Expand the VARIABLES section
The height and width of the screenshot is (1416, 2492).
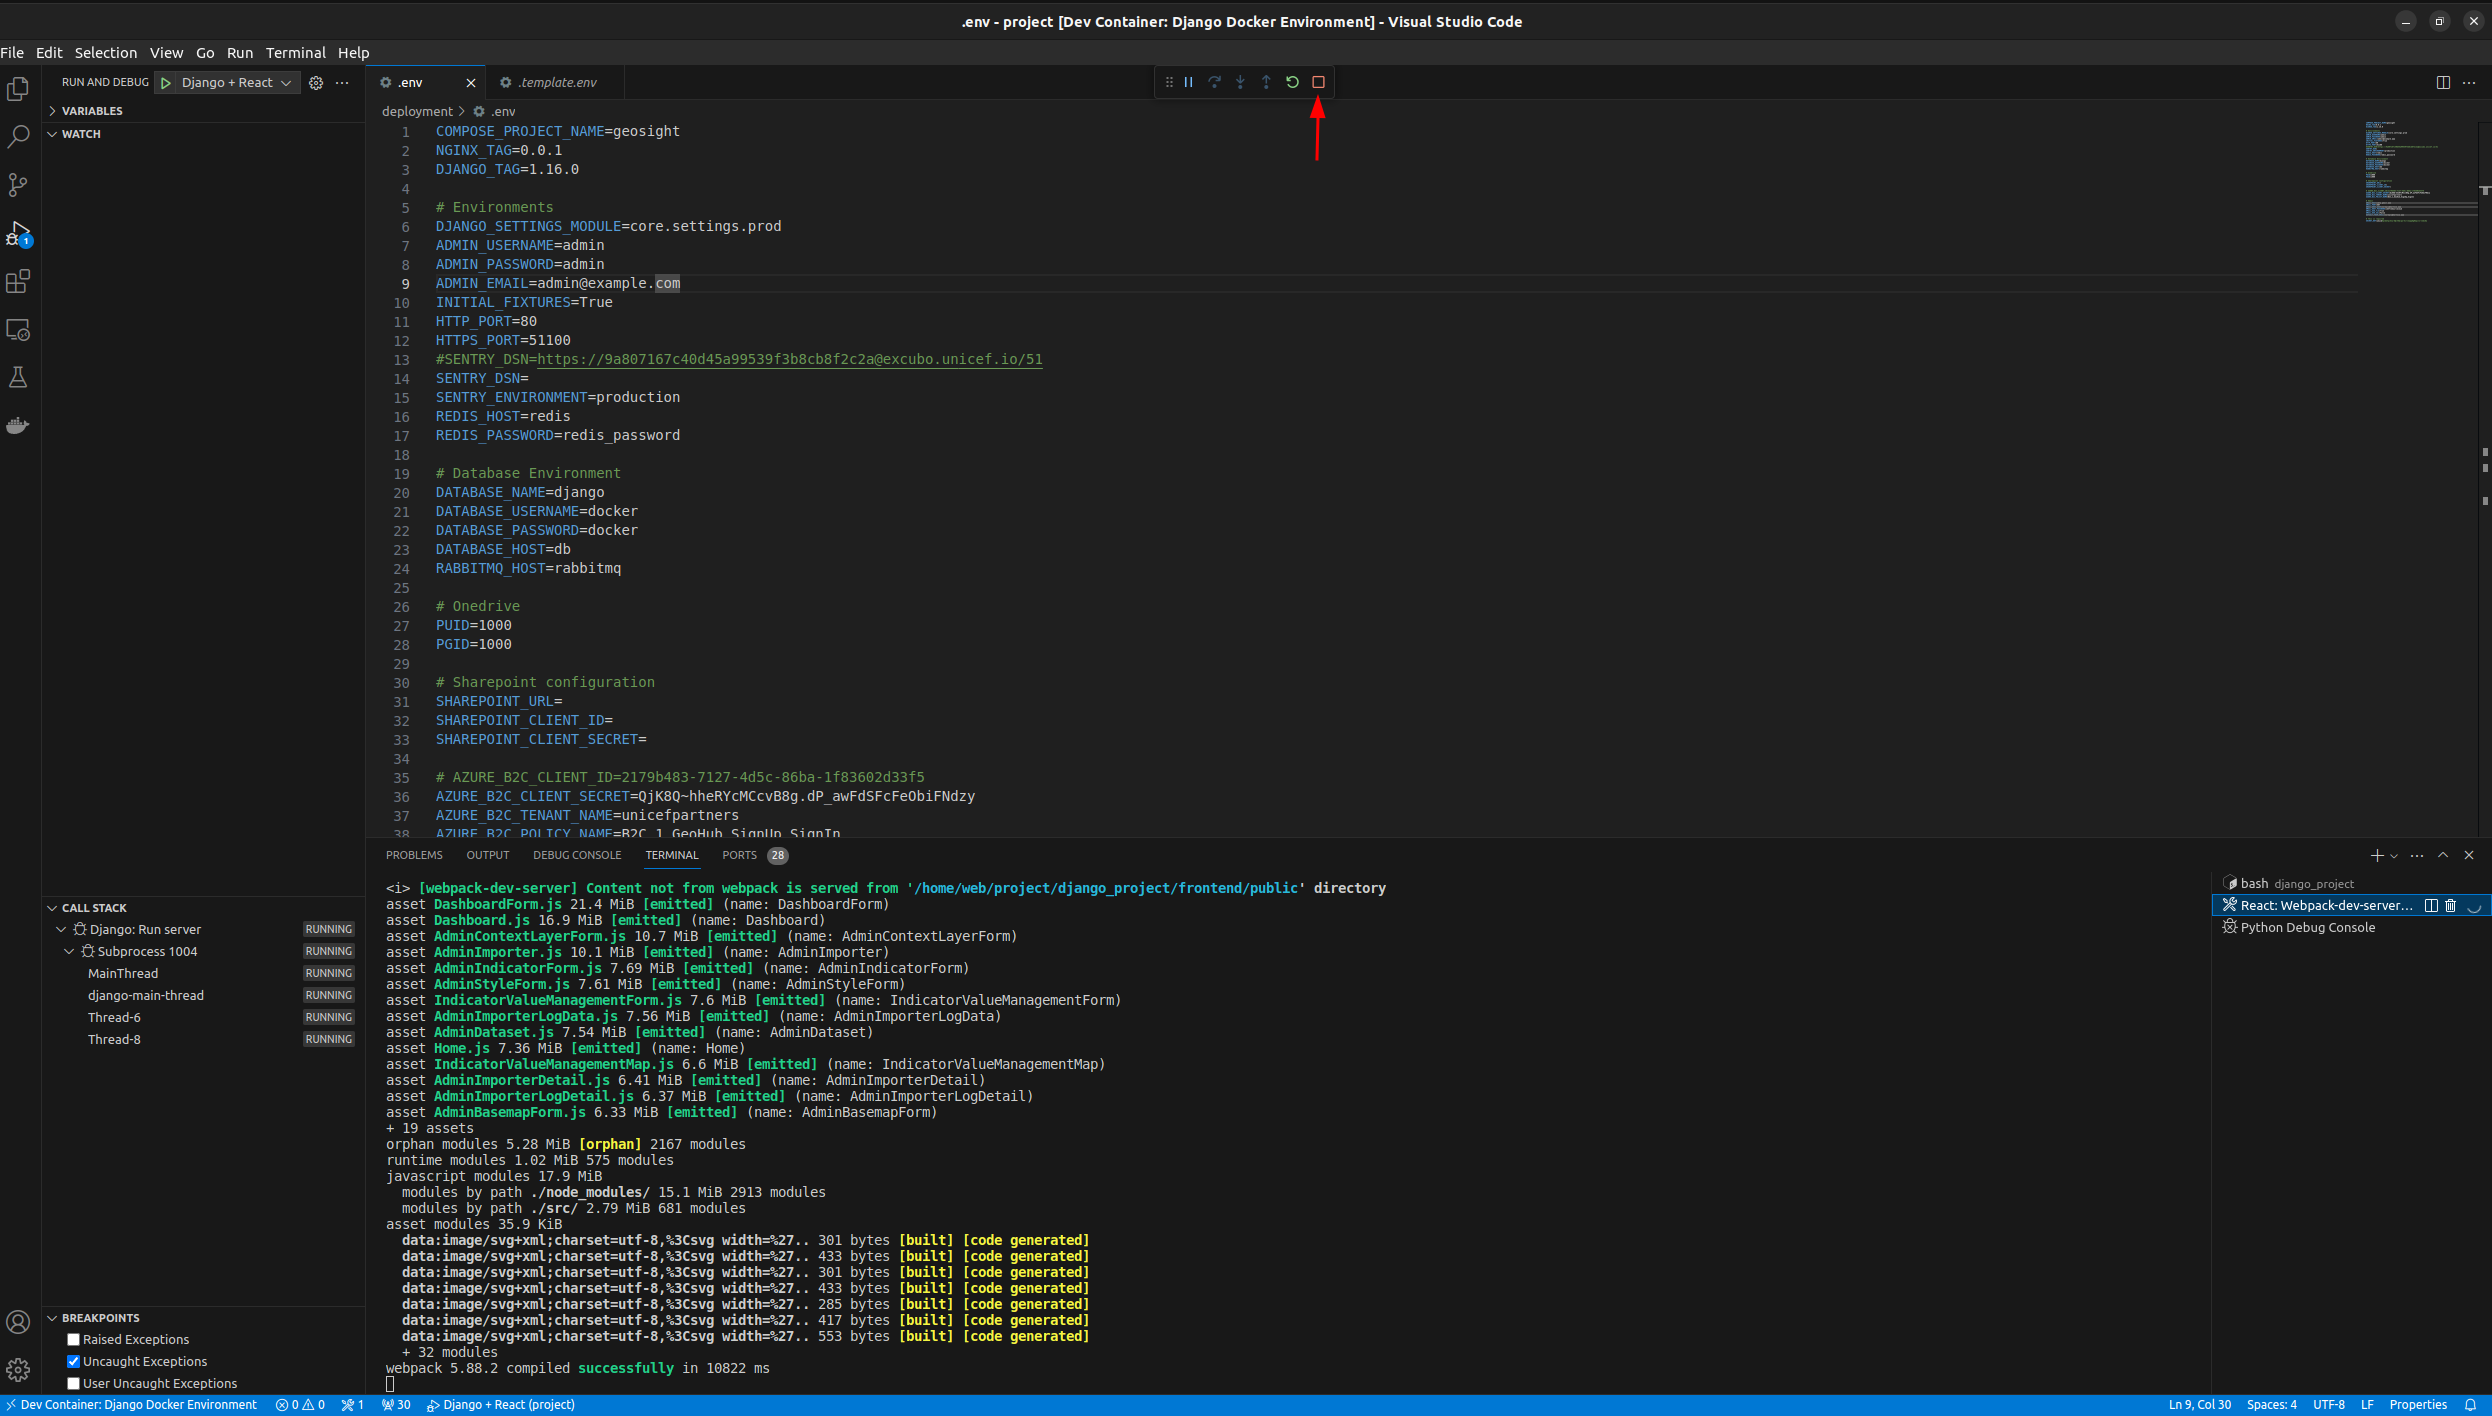203,111
